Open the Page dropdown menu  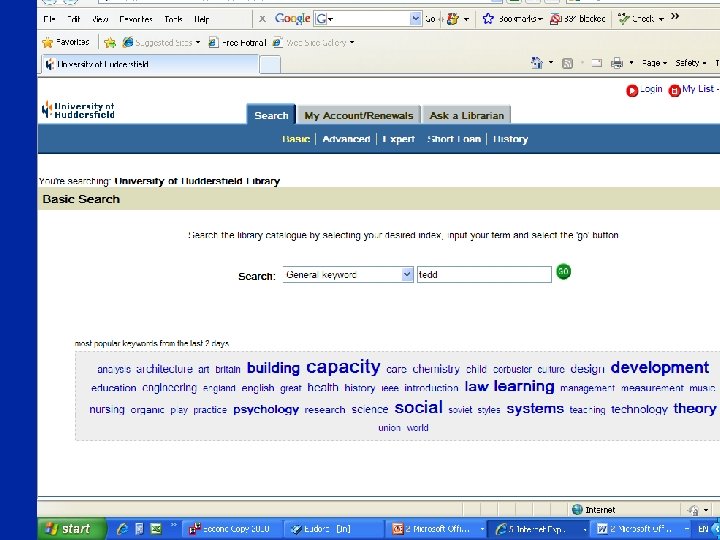[654, 63]
